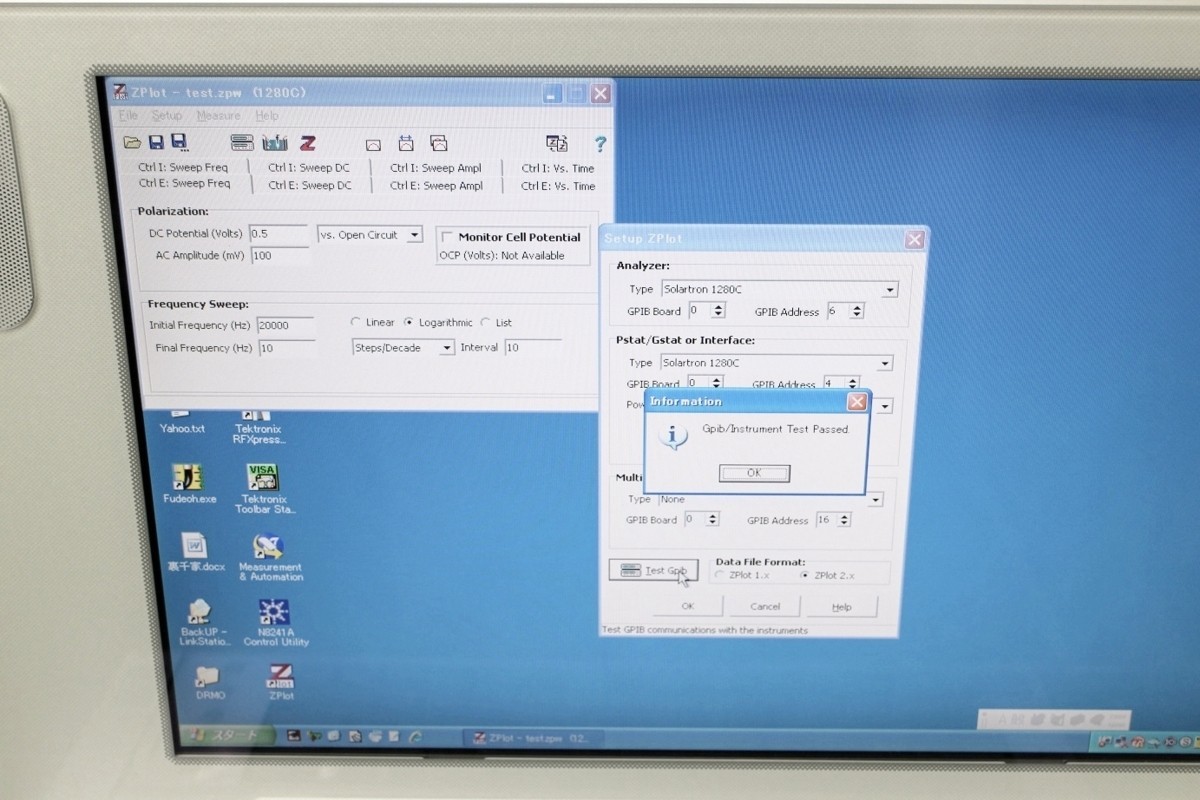
Task: Toggle the Monitor Cell Potential checkbox
Action: pos(447,237)
